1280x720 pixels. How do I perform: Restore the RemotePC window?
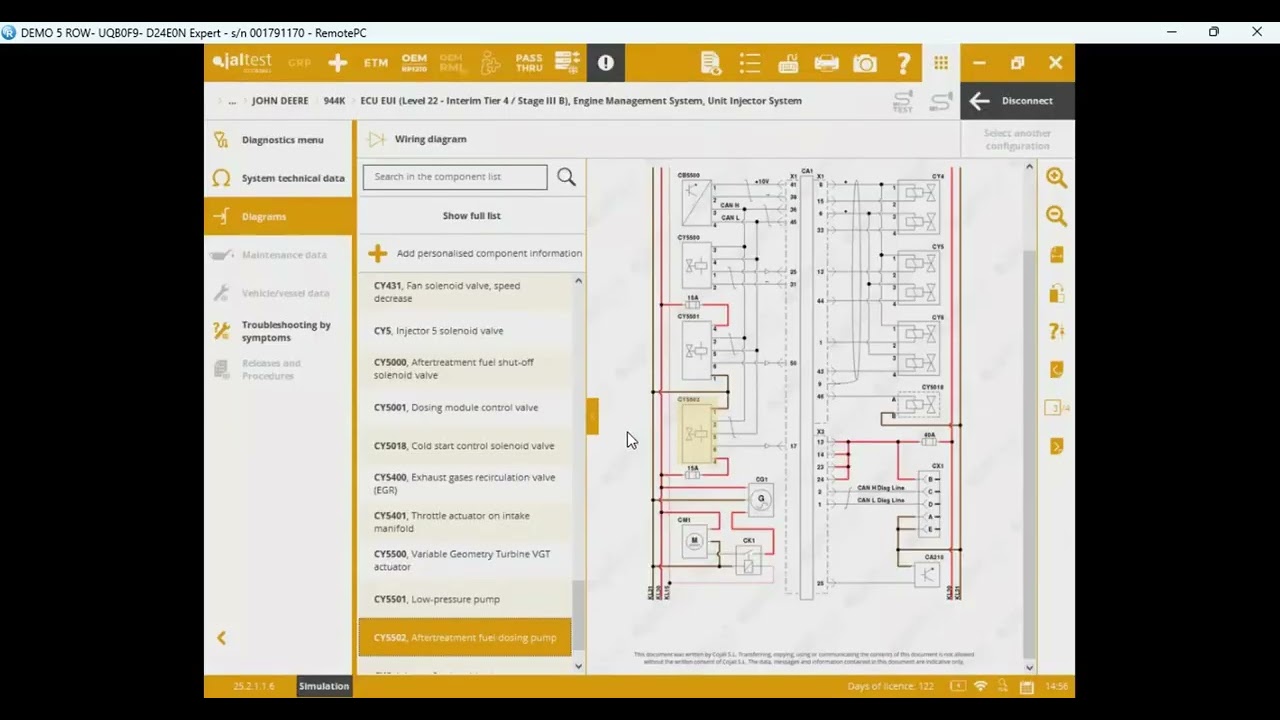(1214, 32)
